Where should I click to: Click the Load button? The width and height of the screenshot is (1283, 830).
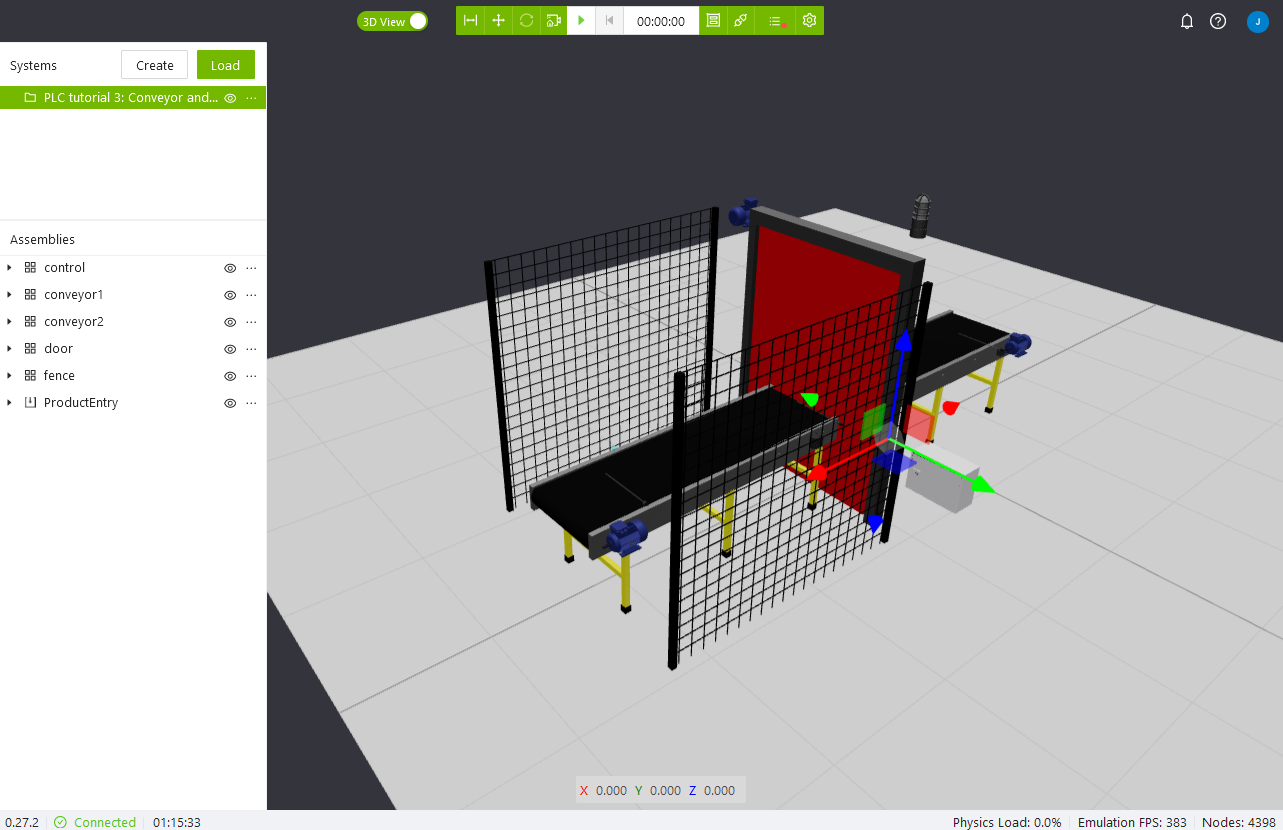point(225,65)
